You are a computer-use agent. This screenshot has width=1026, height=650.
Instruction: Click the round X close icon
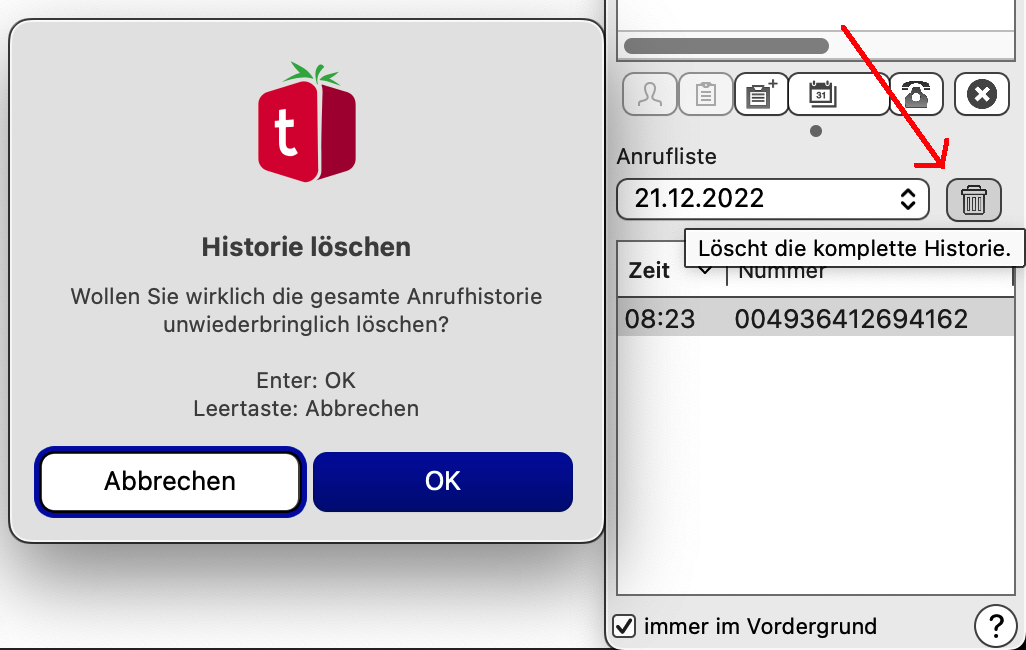(x=982, y=94)
